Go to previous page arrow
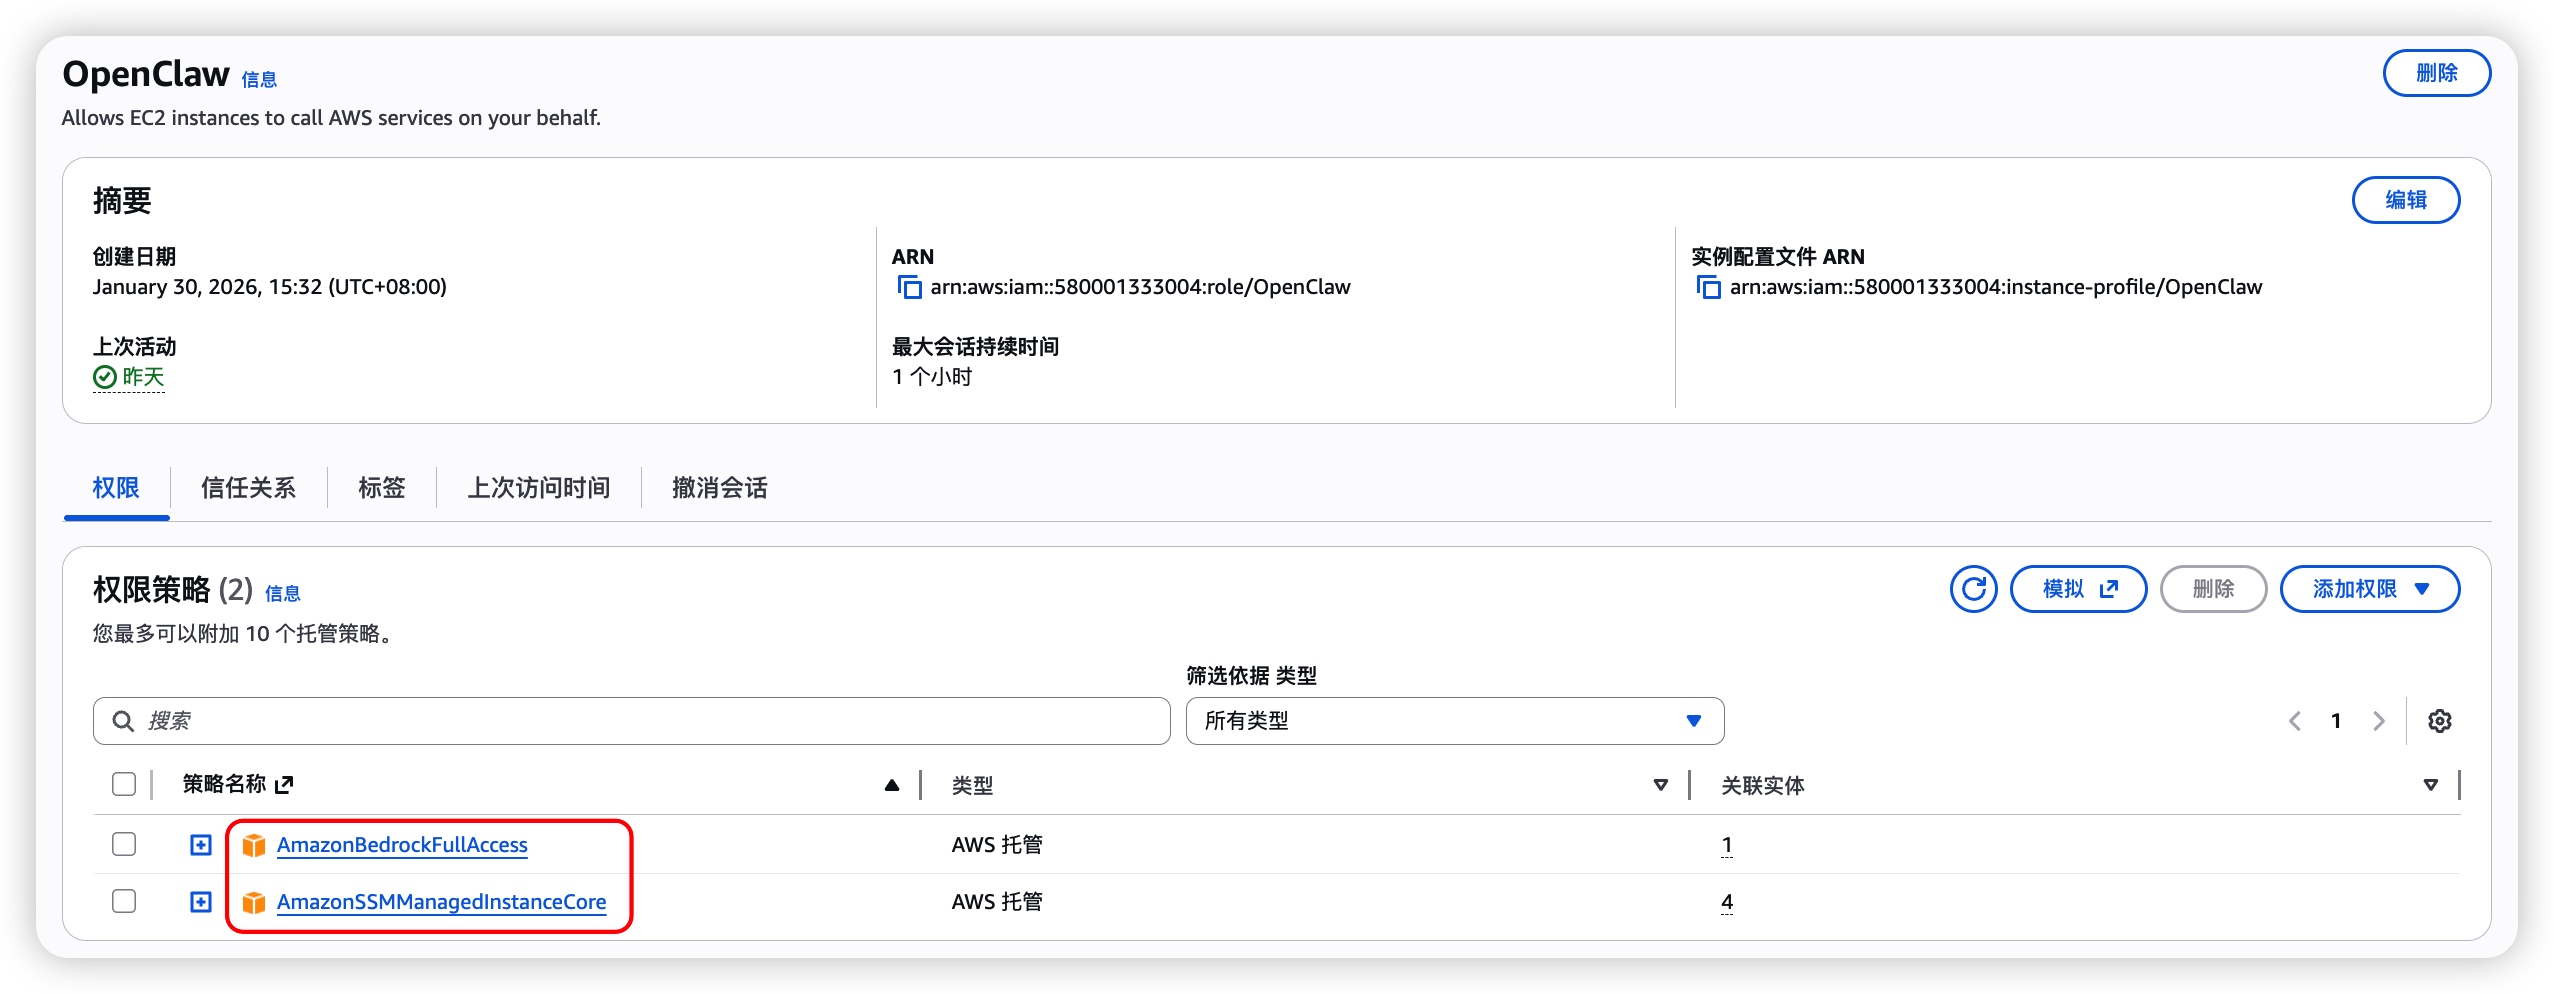Image resolution: width=2554 pixels, height=994 pixels. [x=2295, y=721]
